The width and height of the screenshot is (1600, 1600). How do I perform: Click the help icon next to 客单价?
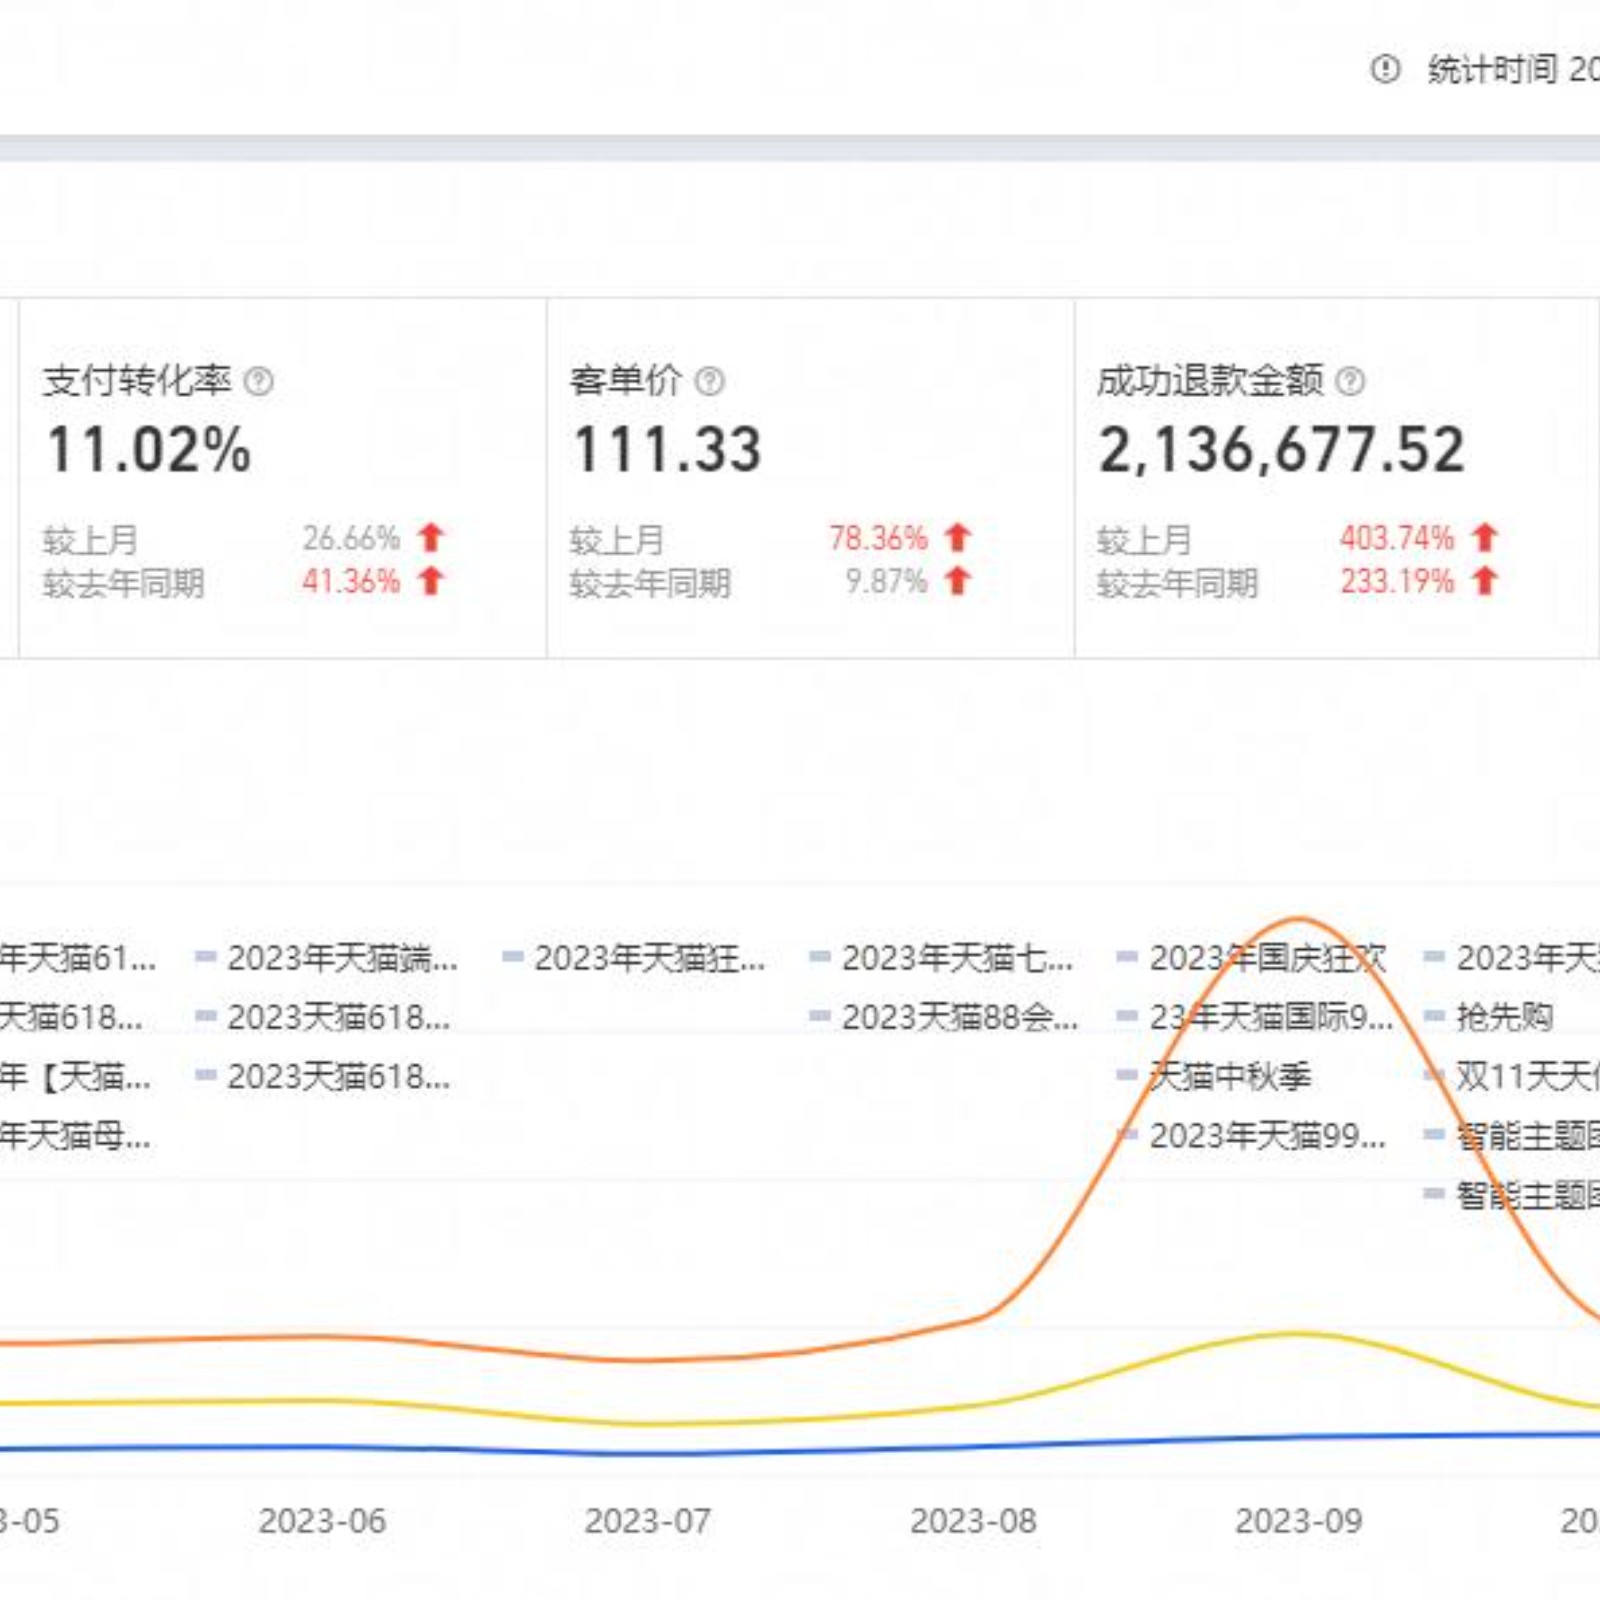click(x=710, y=381)
